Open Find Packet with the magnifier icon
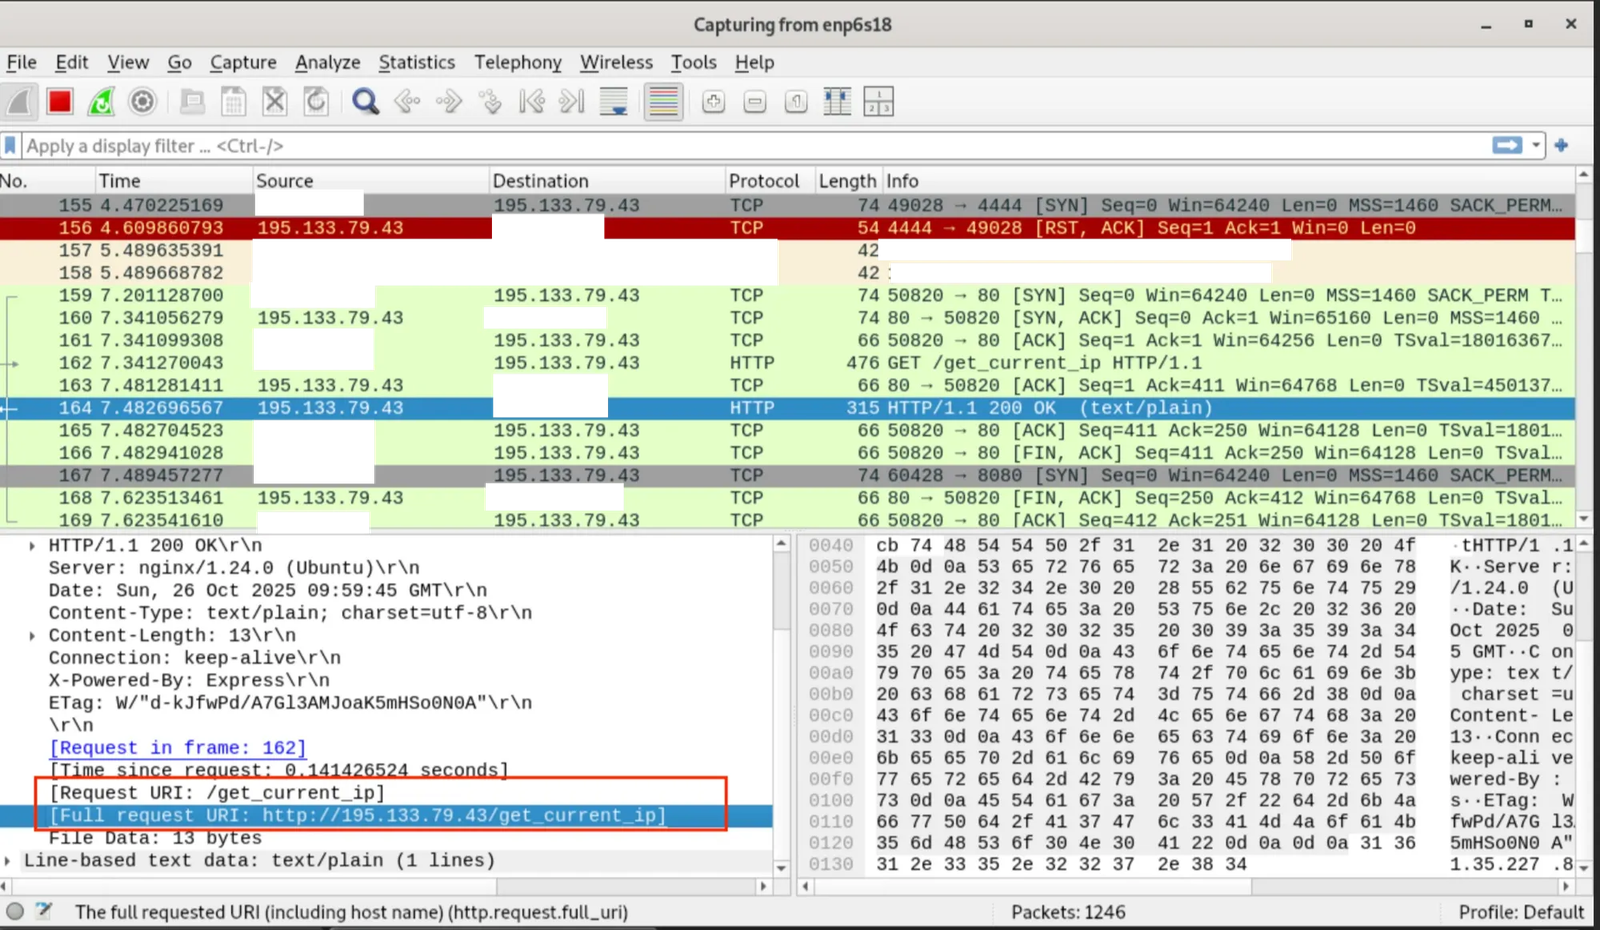 [x=365, y=101]
